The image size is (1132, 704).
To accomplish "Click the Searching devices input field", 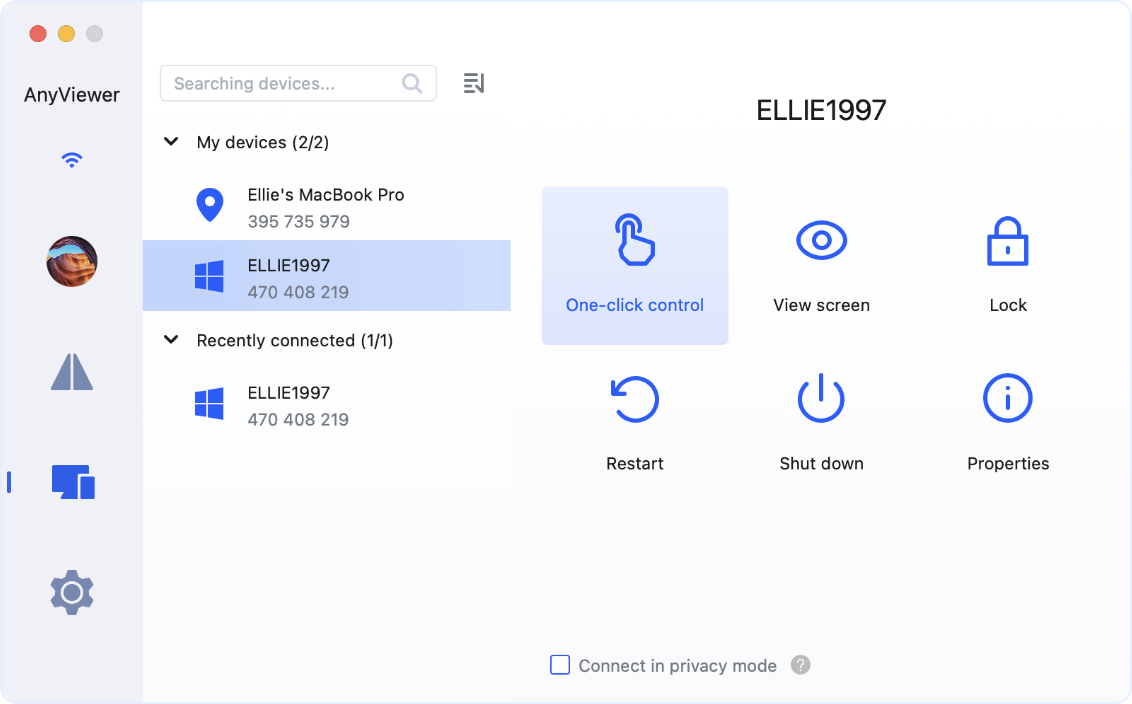I will tap(283, 84).
